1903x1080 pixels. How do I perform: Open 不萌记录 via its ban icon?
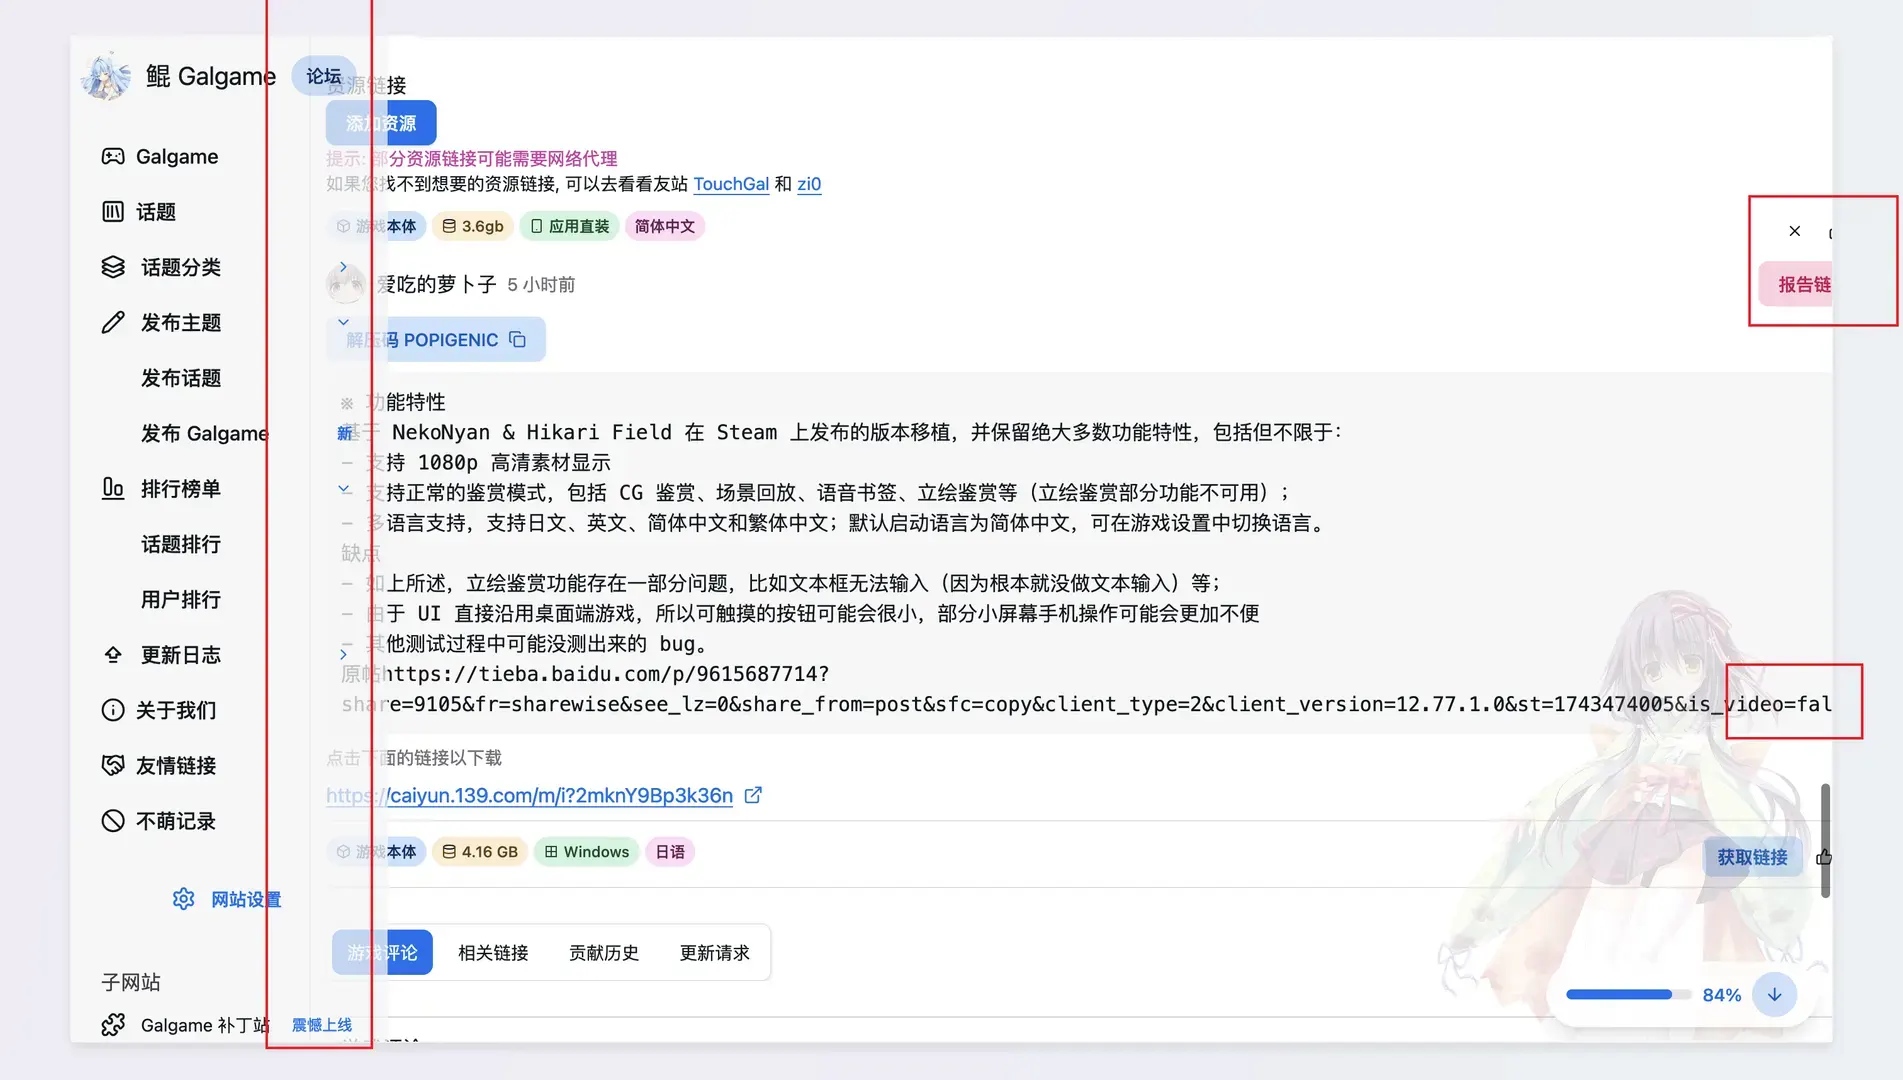pos(113,821)
